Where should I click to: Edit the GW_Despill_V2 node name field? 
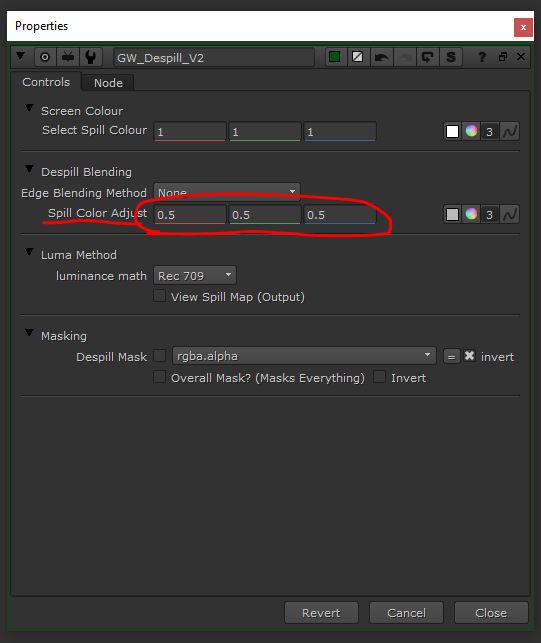click(x=214, y=57)
